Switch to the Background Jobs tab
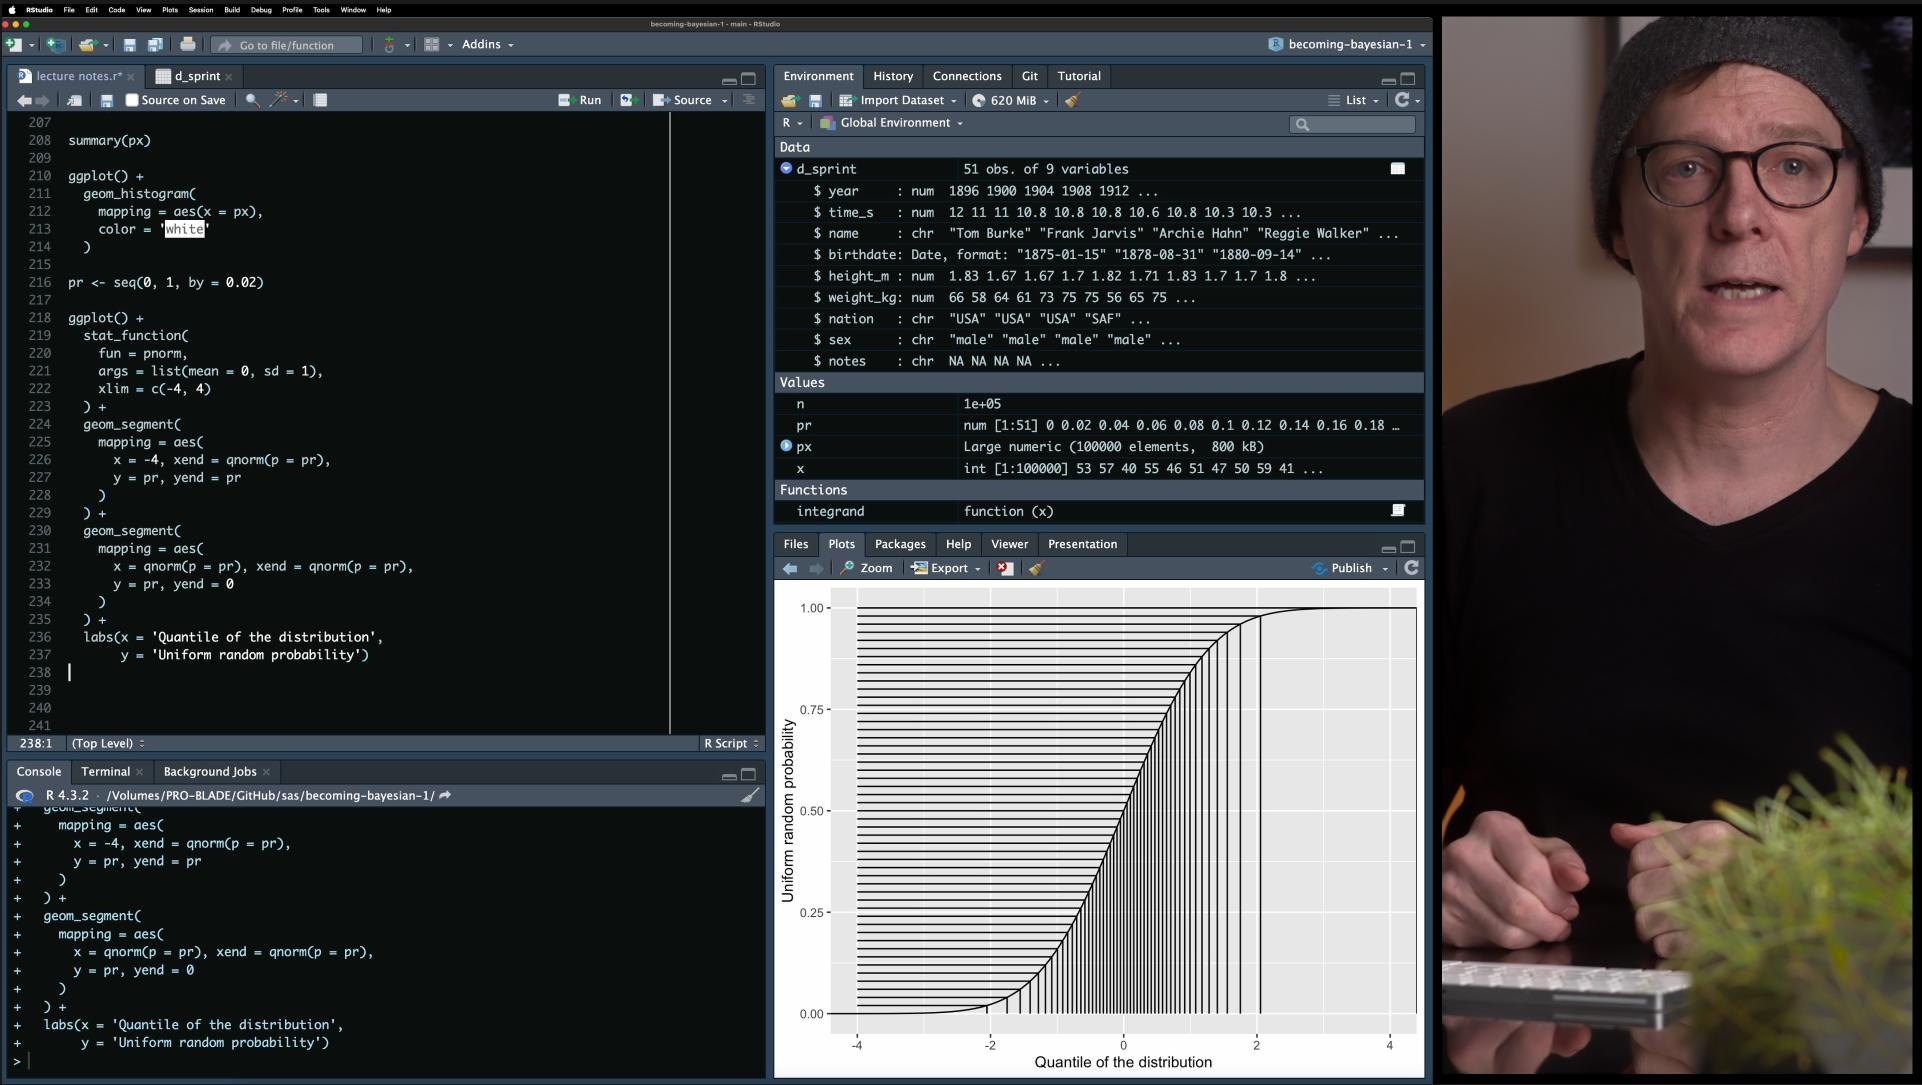The height and width of the screenshot is (1085, 1922). click(210, 771)
